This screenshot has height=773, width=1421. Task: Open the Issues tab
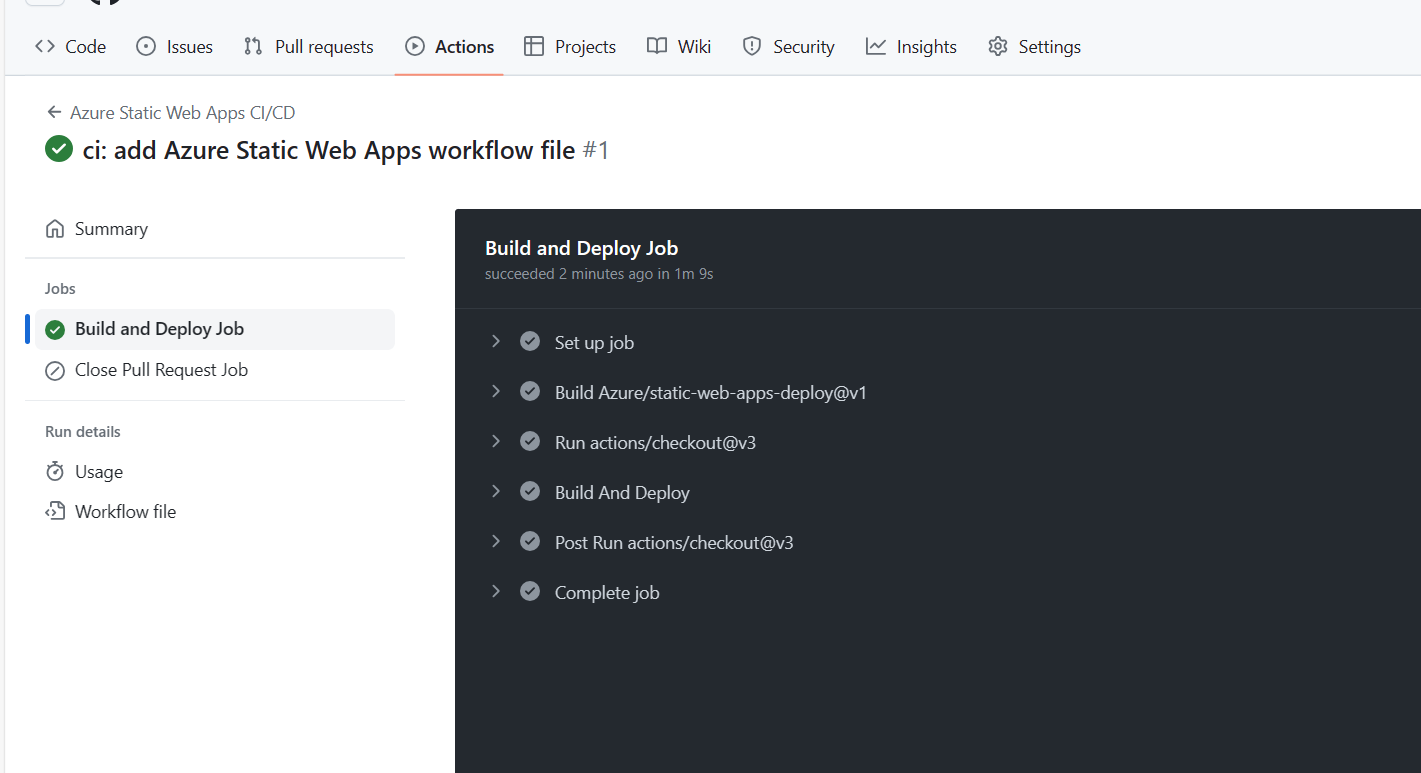174,46
